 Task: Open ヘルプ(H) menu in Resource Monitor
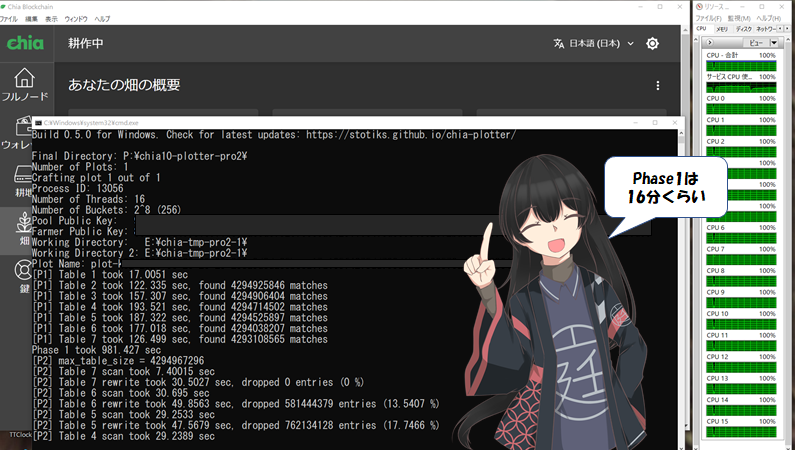(768, 18)
